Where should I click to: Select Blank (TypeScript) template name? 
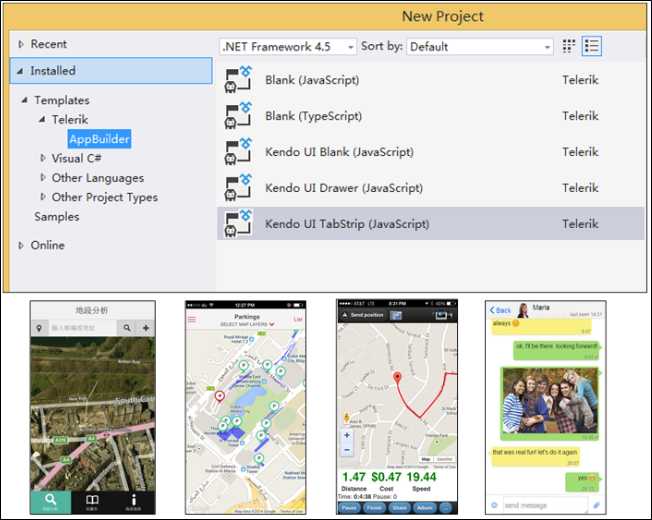[314, 116]
